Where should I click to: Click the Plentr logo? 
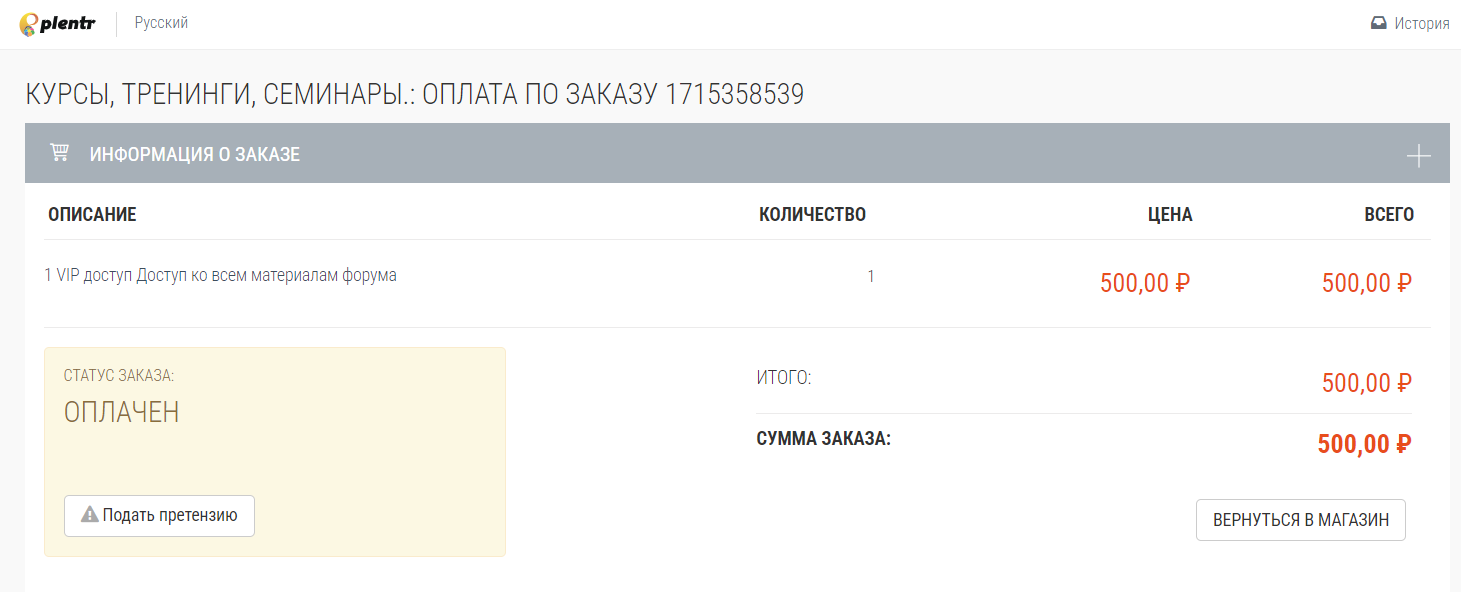click(x=57, y=24)
